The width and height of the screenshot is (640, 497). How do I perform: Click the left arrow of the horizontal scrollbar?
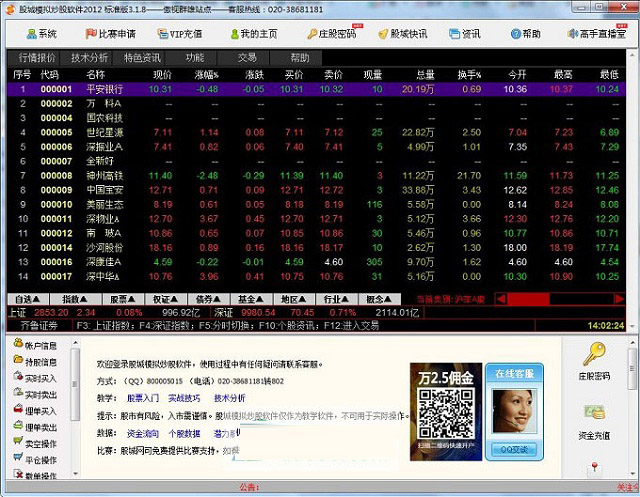501,299
